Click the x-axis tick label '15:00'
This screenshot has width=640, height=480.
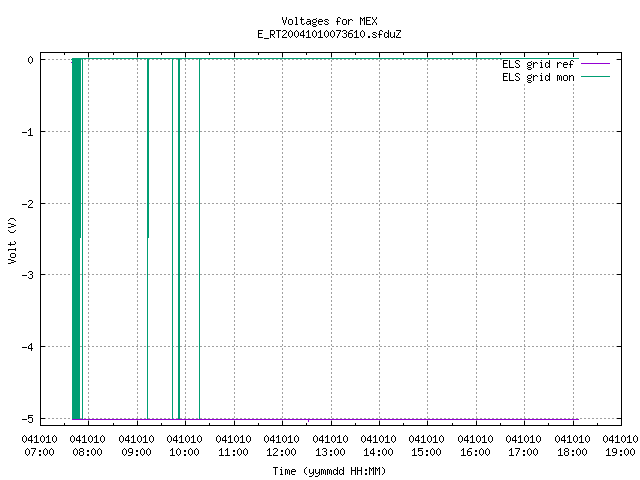pyautogui.click(x=427, y=452)
